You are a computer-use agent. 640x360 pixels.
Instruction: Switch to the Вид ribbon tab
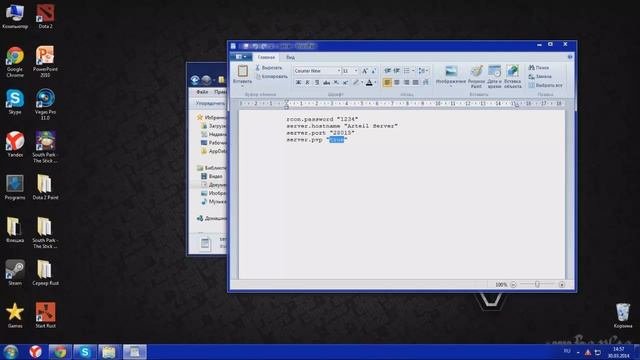[x=290, y=57]
